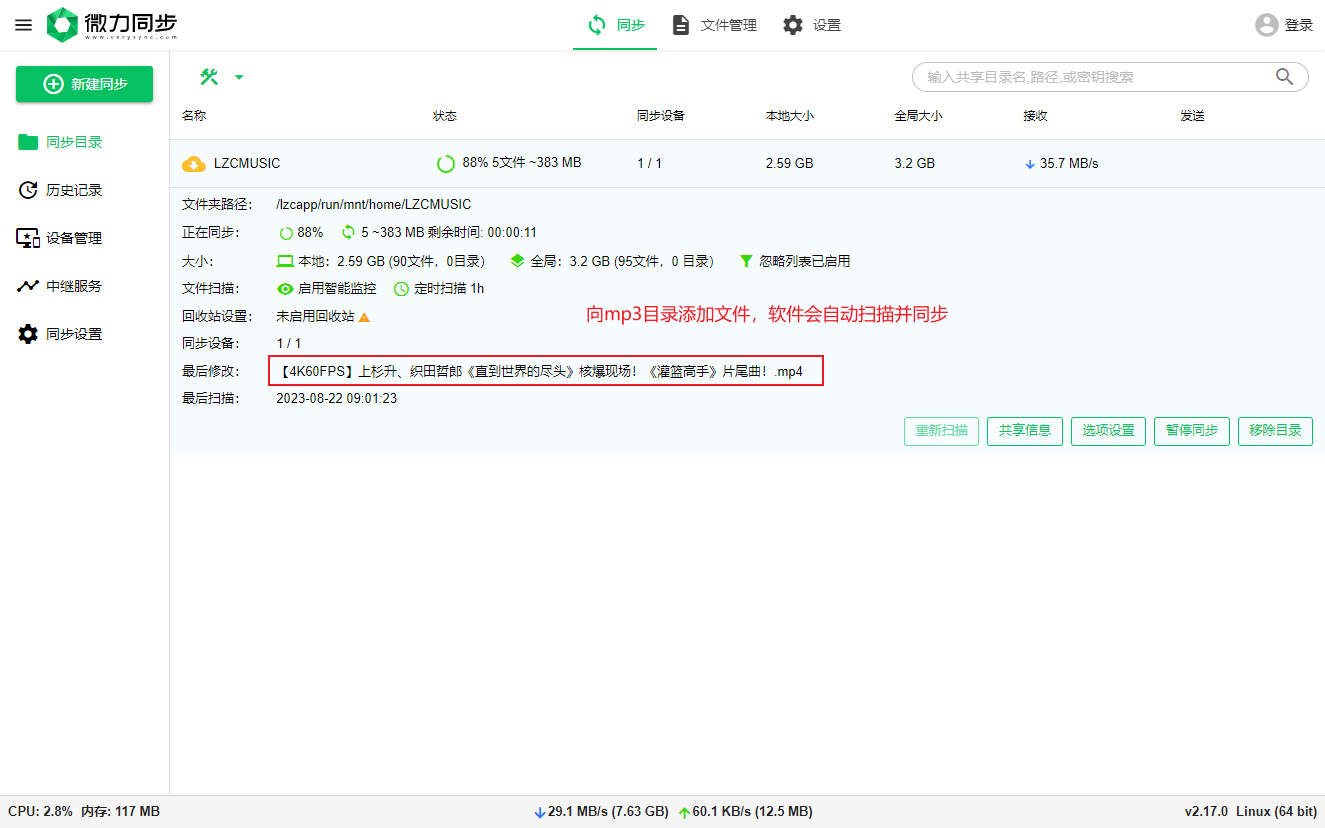Open 中继服务 in sidebar
Viewport: 1325px width, 828px height.
85,286
